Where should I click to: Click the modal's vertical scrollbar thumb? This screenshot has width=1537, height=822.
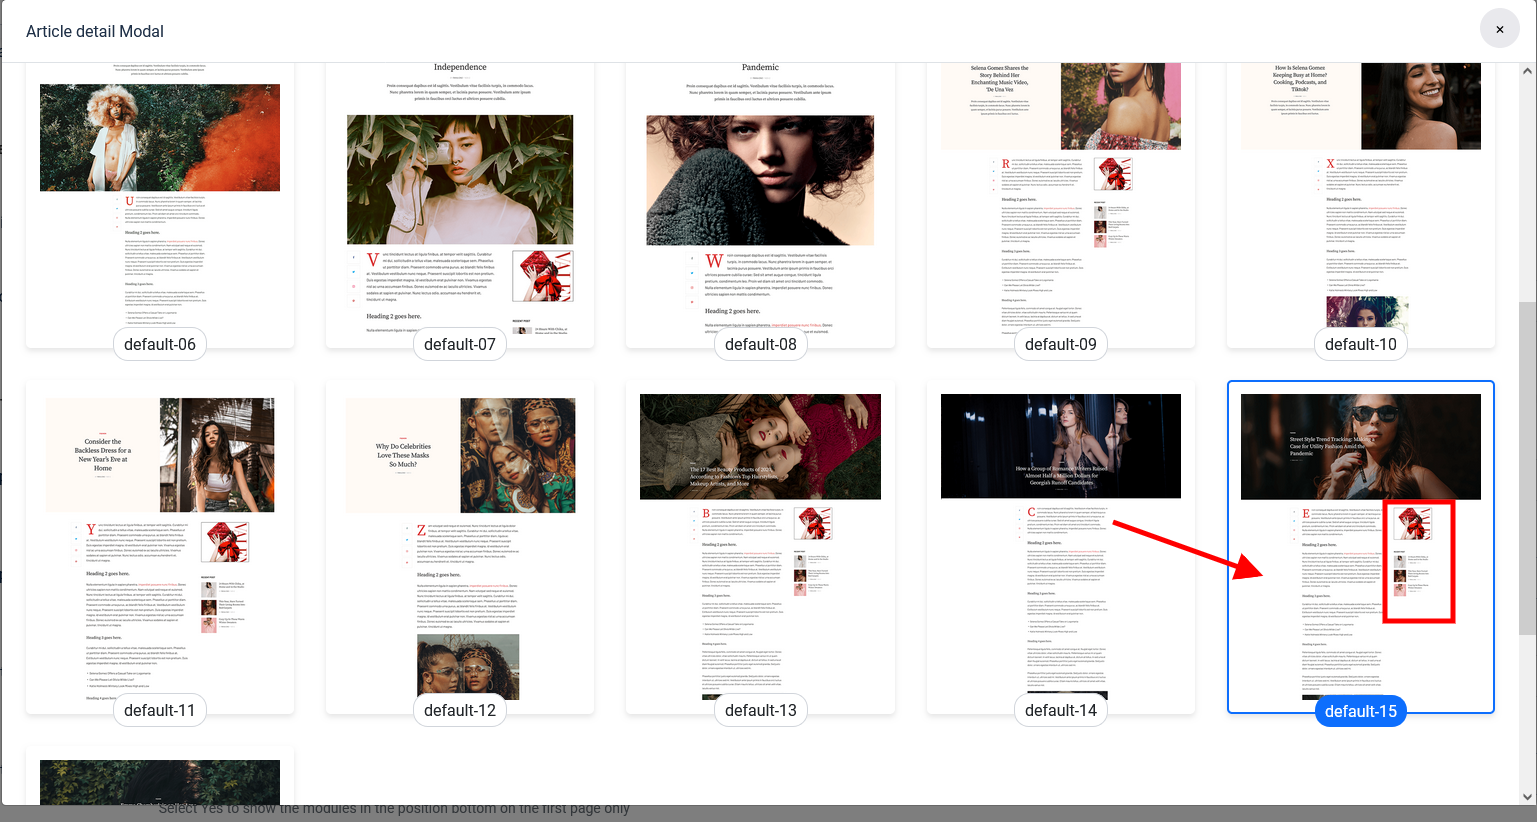click(x=1527, y=468)
